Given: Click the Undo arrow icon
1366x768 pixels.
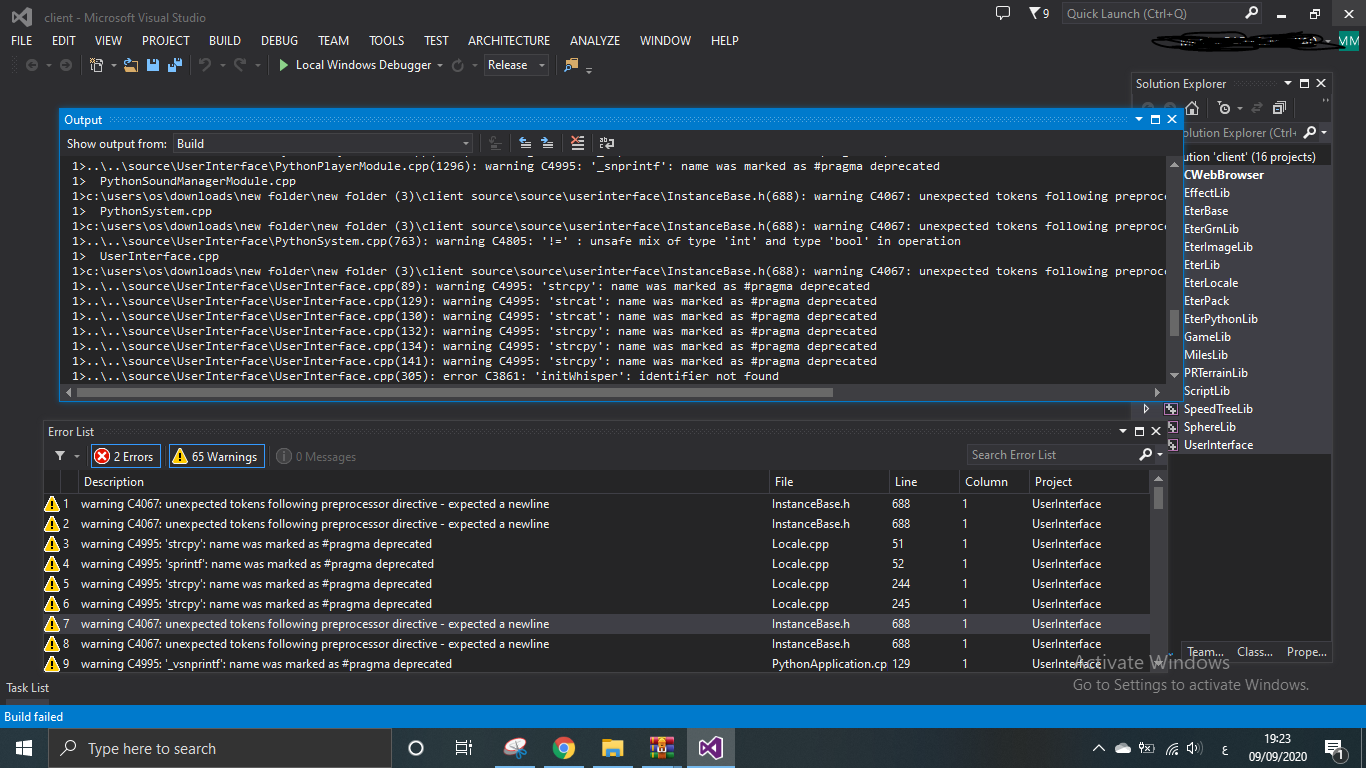Looking at the screenshot, I should point(204,65).
